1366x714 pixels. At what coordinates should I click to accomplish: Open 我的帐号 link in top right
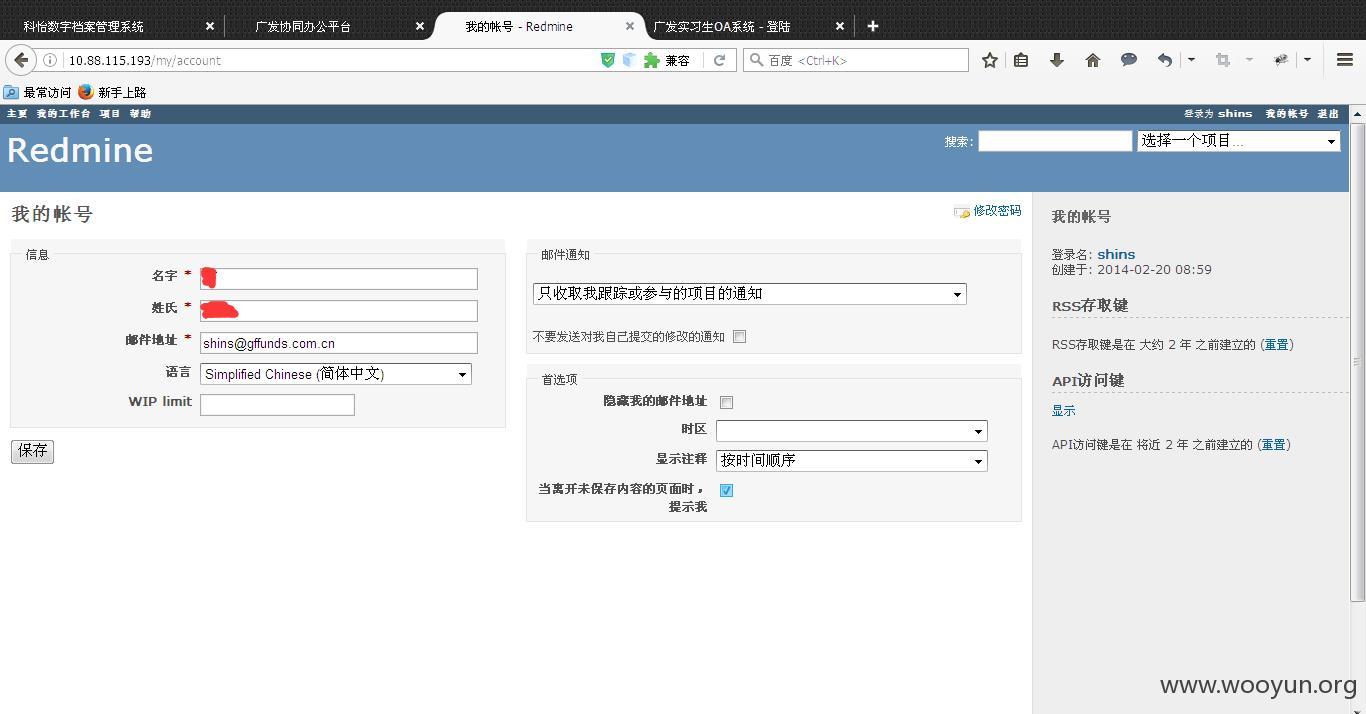tap(1286, 114)
